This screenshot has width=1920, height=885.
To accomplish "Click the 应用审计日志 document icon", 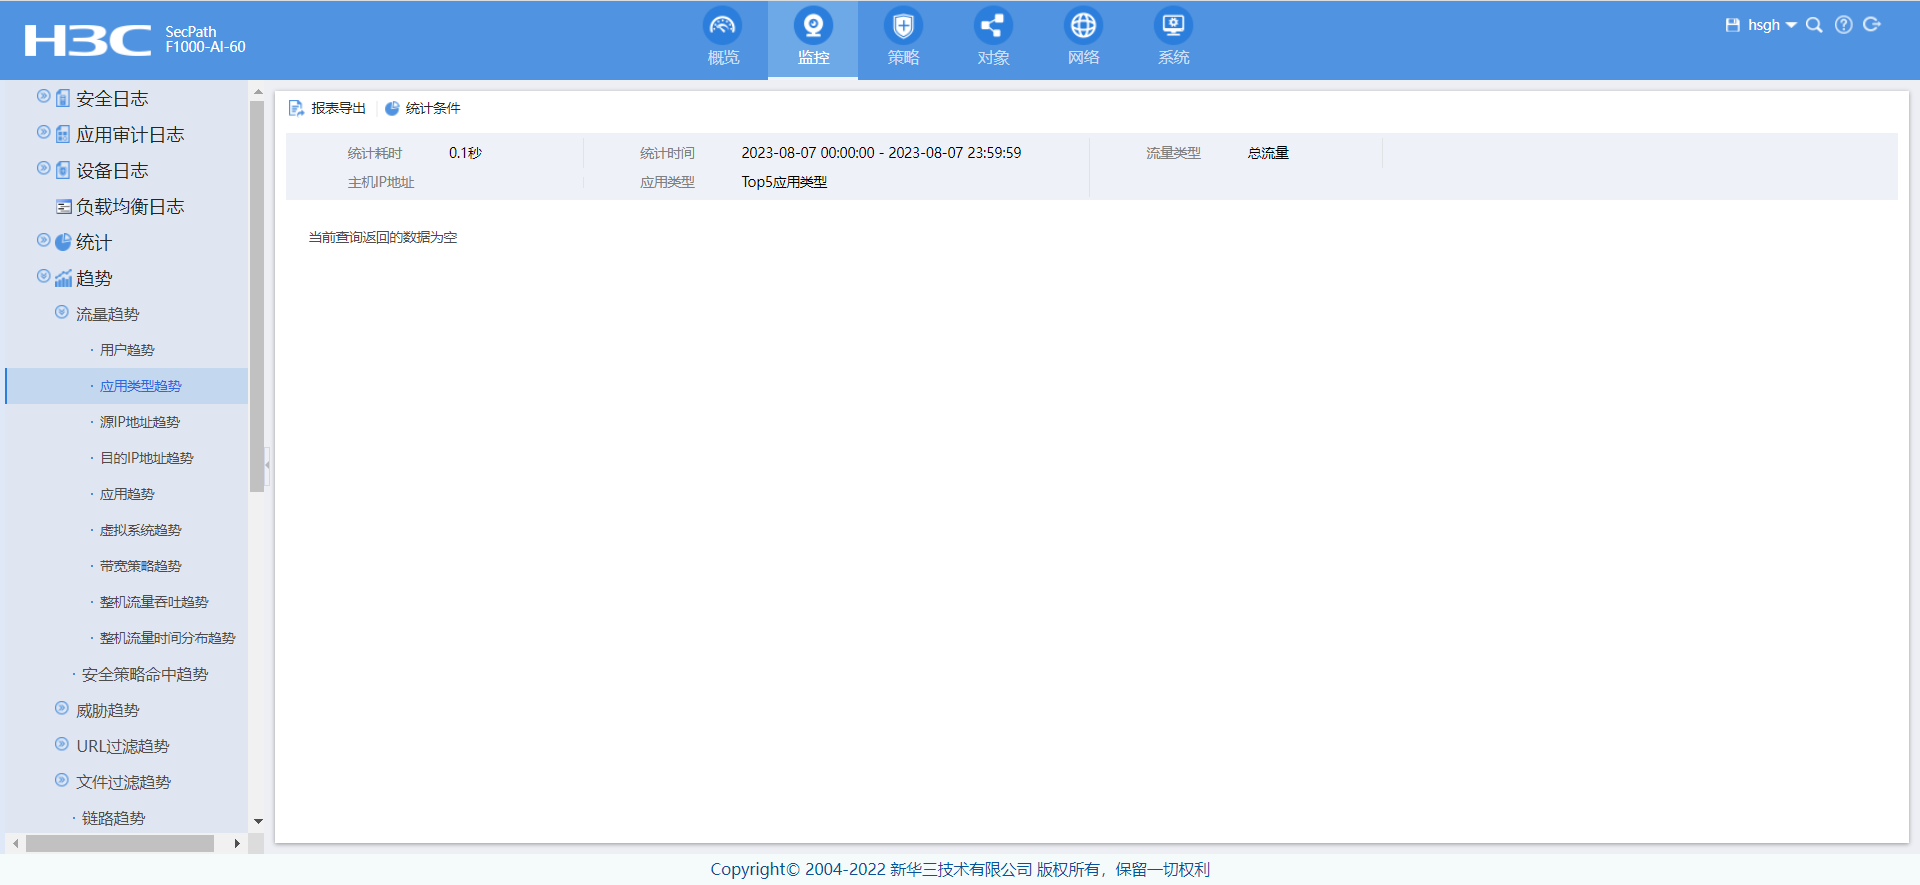I will coord(63,134).
